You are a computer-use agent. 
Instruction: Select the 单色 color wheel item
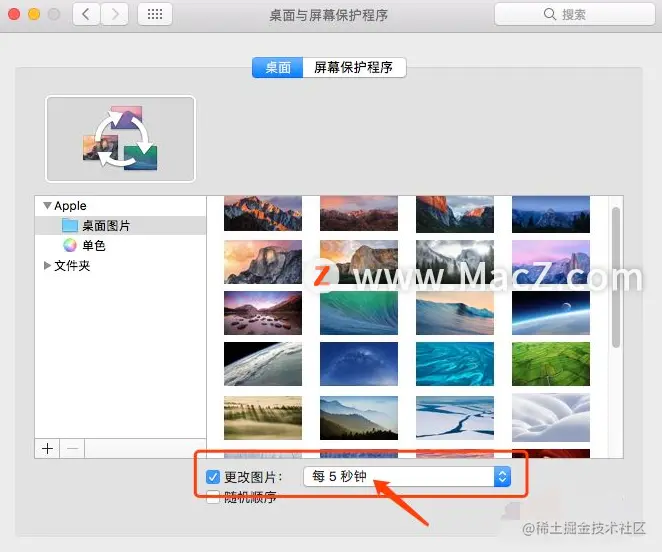tap(70, 245)
